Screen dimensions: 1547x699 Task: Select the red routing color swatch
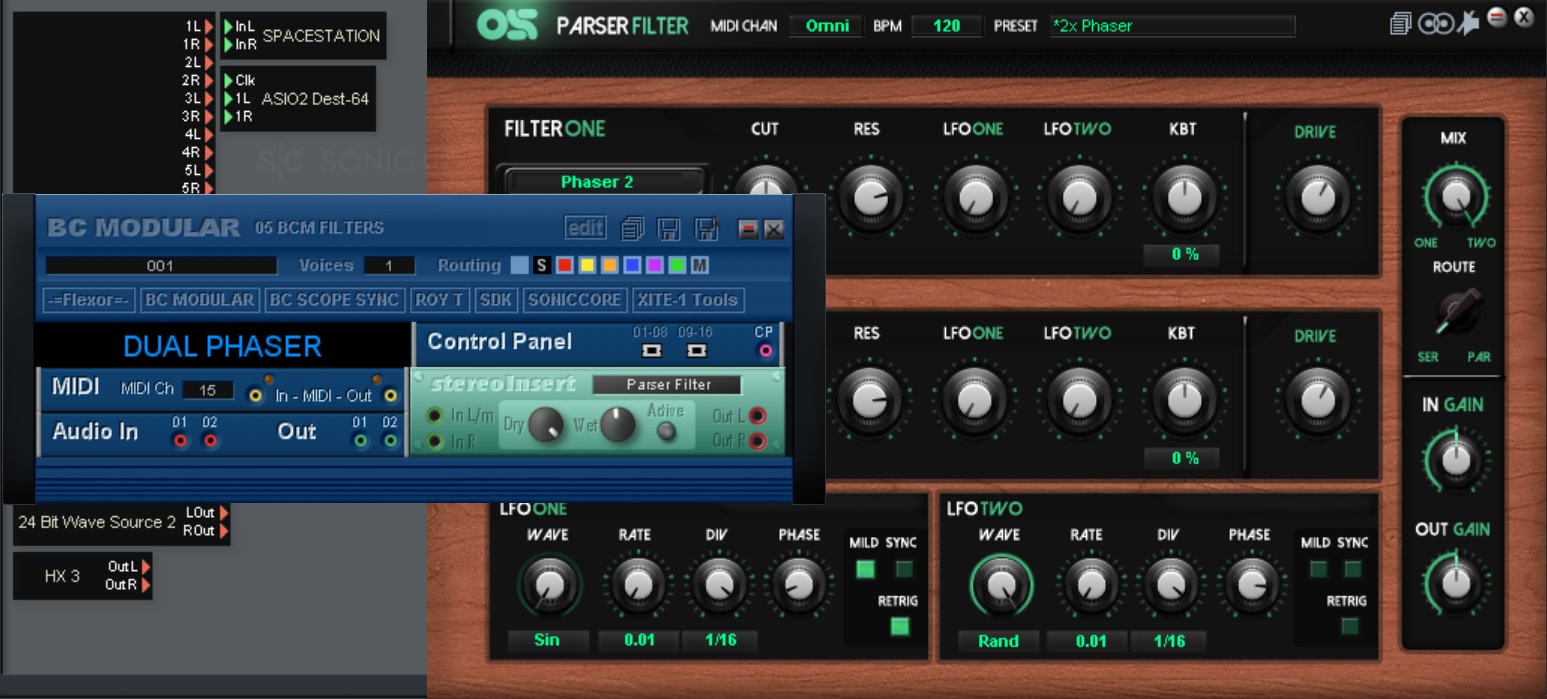coord(565,265)
